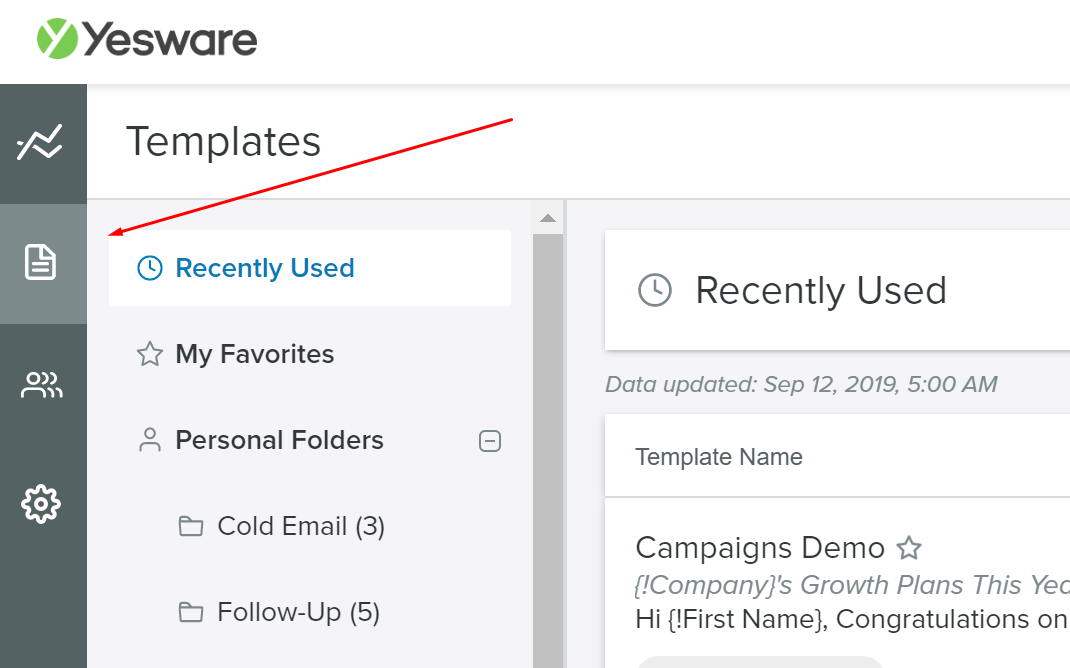Open My Favorites in the sidebar
The image size is (1070, 668).
tap(255, 354)
